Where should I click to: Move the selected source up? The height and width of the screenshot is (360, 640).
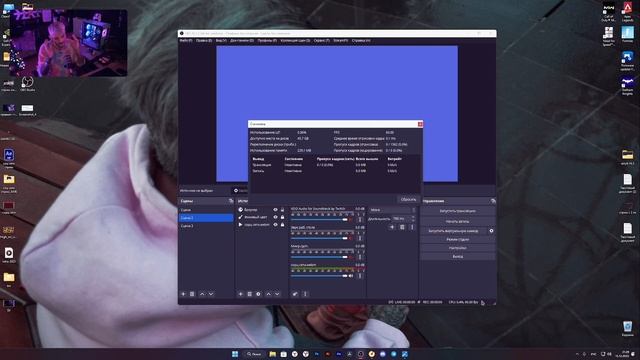[268, 294]
